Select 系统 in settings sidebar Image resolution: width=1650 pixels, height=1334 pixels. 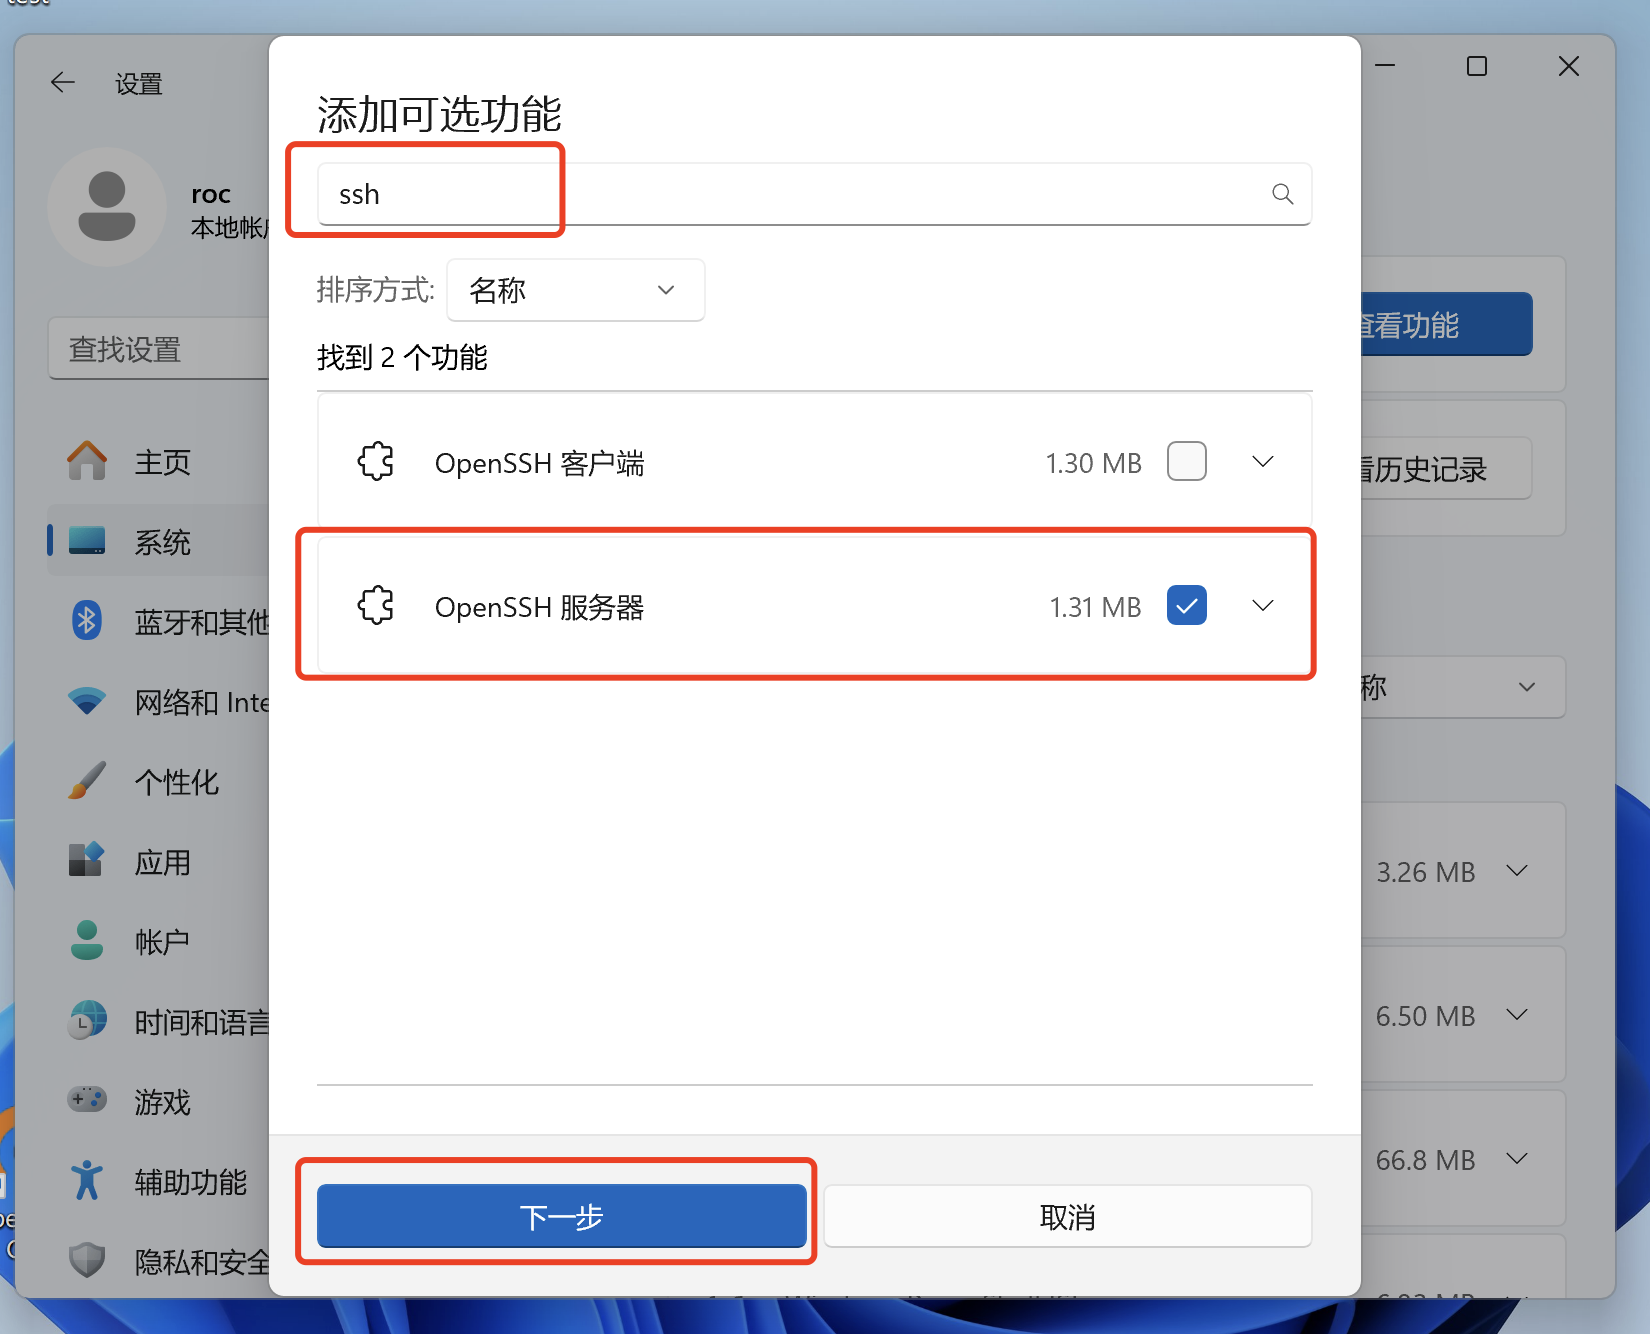tap(162, 542)
